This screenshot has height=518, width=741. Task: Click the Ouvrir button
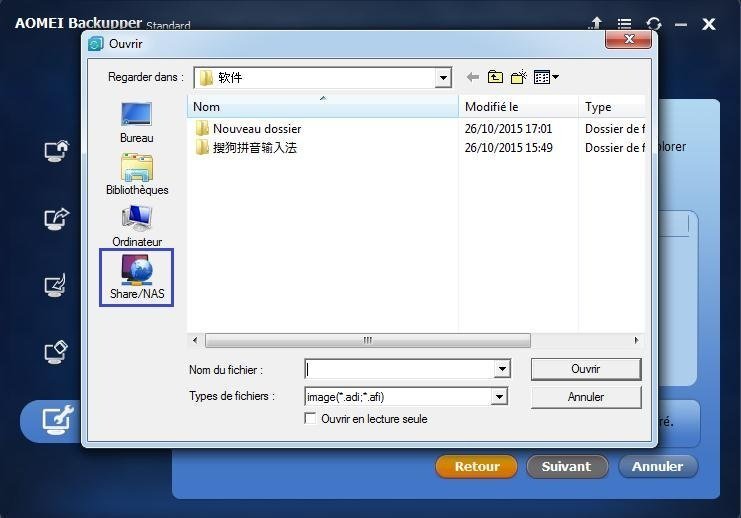coord(586,369)
